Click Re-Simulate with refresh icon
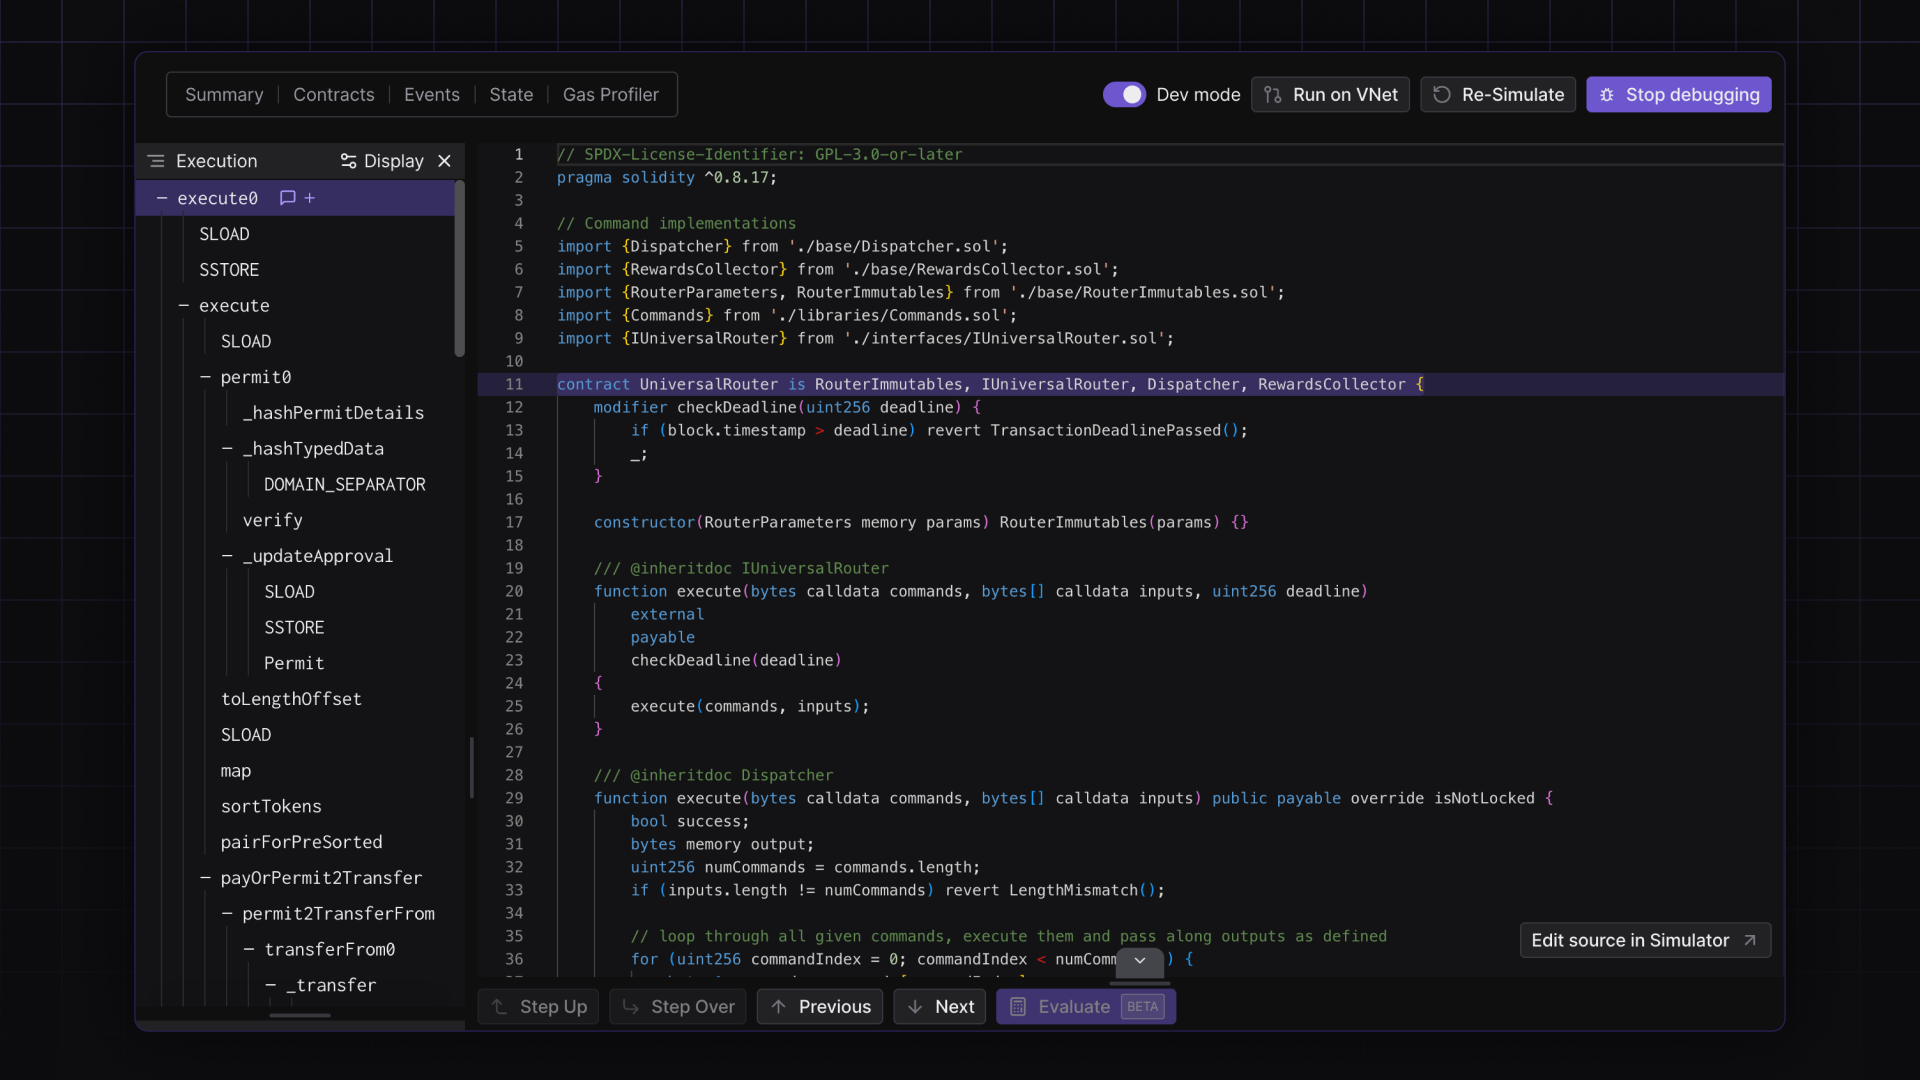1920x1080 pixels. point(1498,95)
